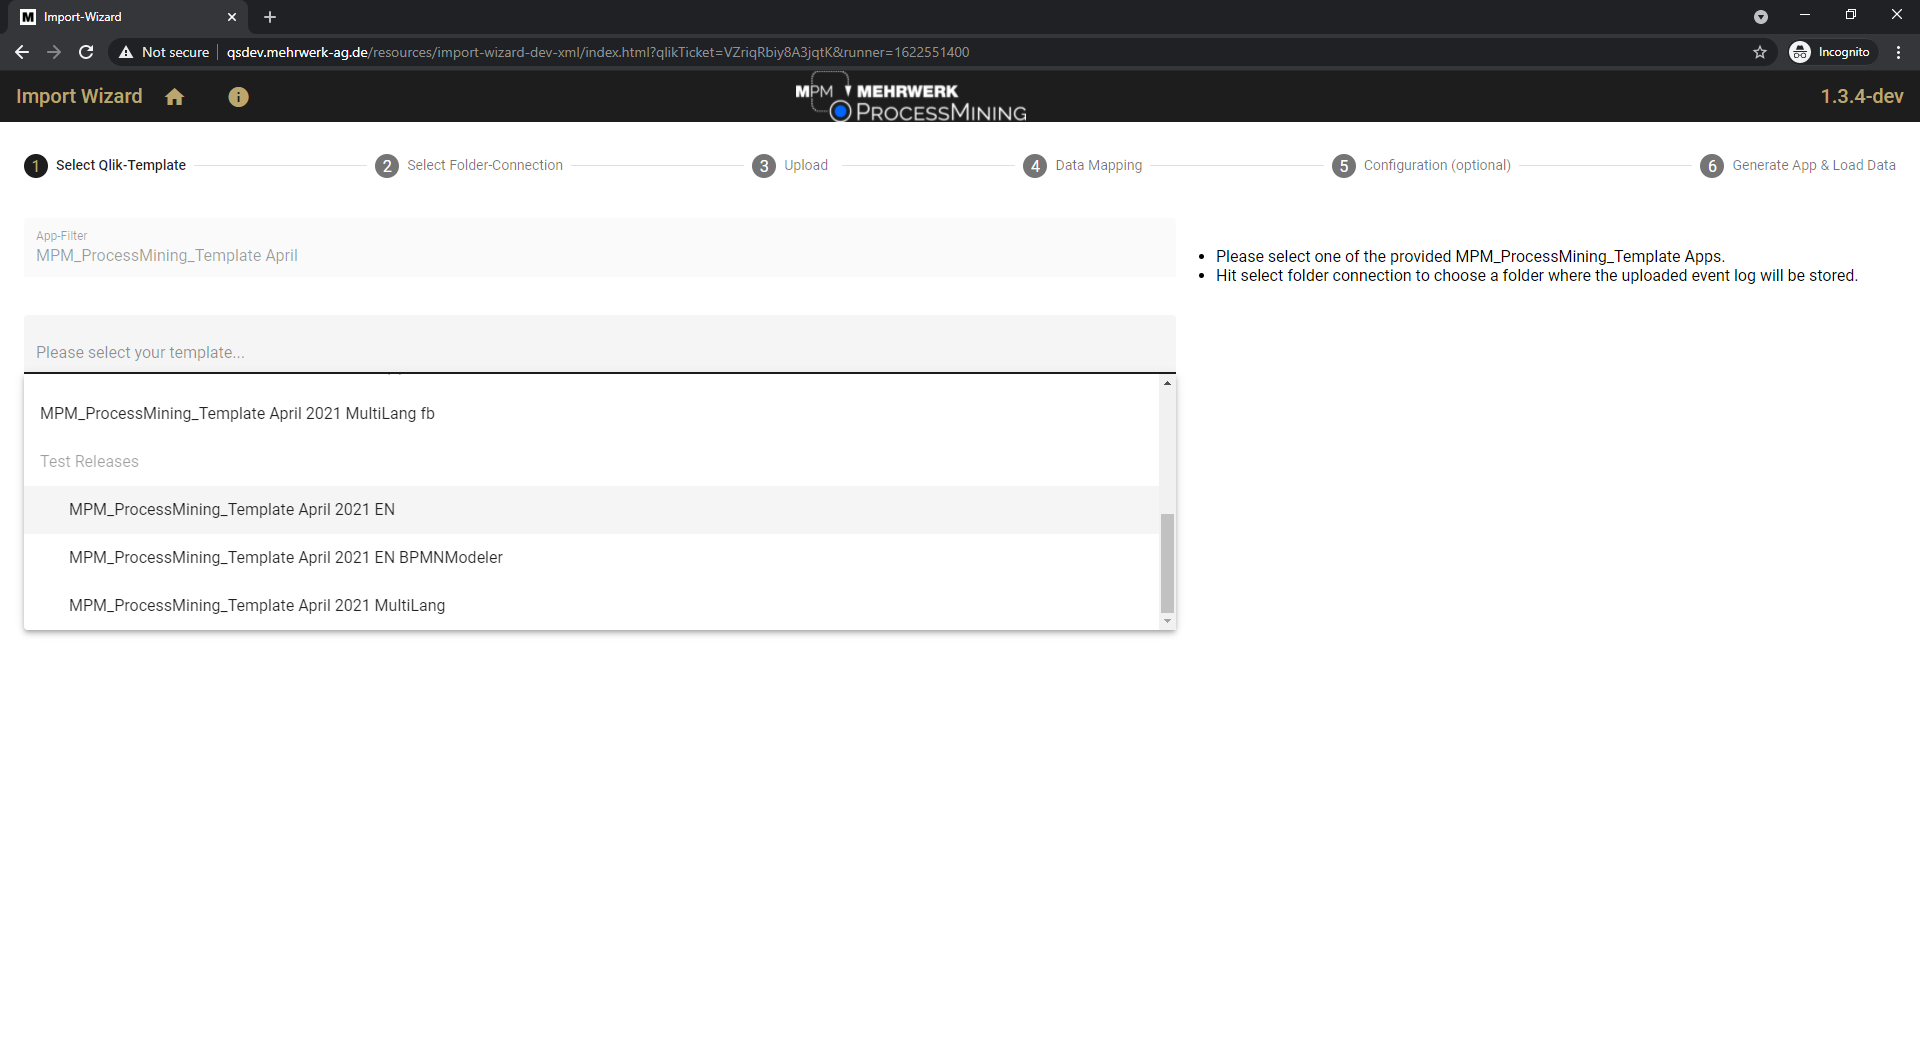Screen dimensions: 1920x1040
Task: Bookmark this page with star icon
Action: (1760, 52)
